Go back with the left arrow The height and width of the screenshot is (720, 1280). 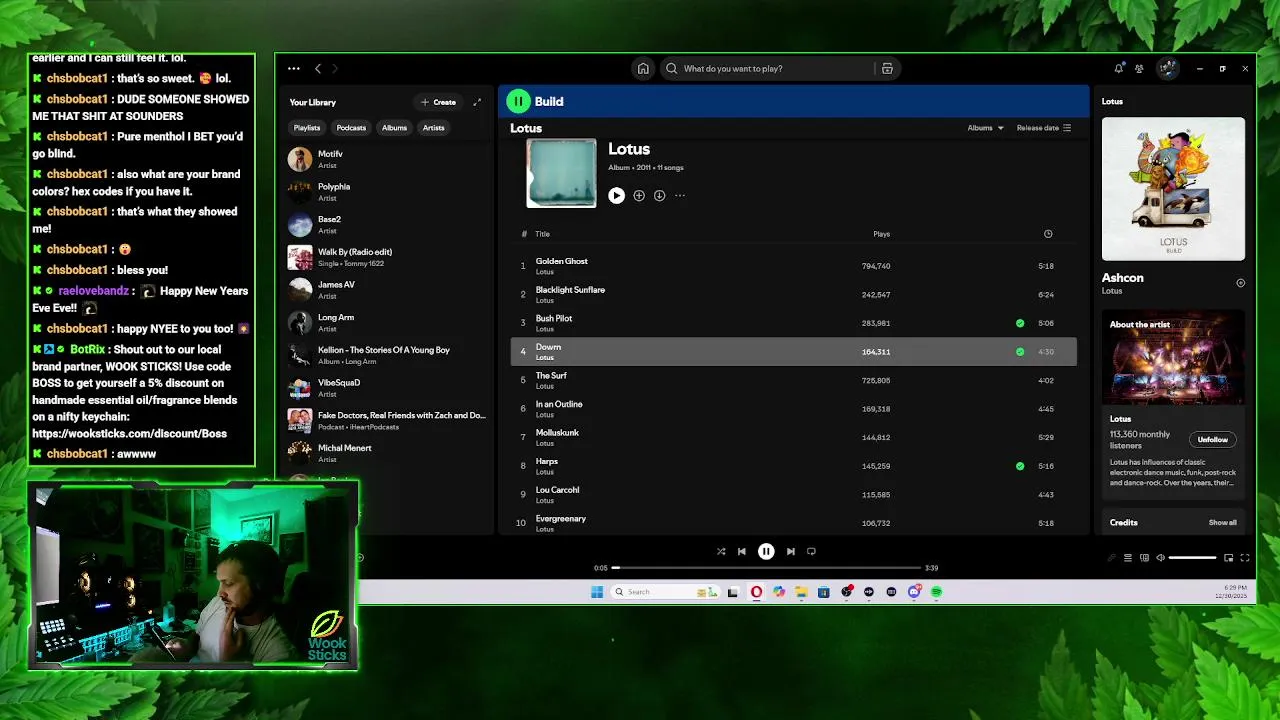point(318,68)
